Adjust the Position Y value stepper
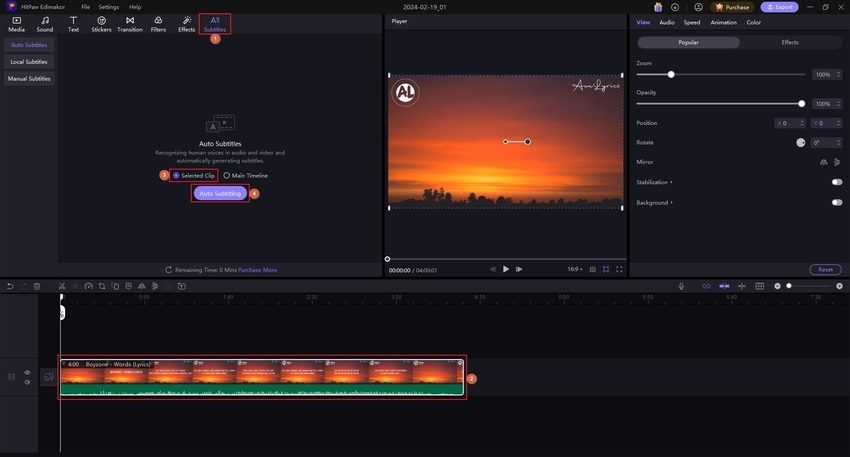850x457 pixels. [x=839, y=124]
